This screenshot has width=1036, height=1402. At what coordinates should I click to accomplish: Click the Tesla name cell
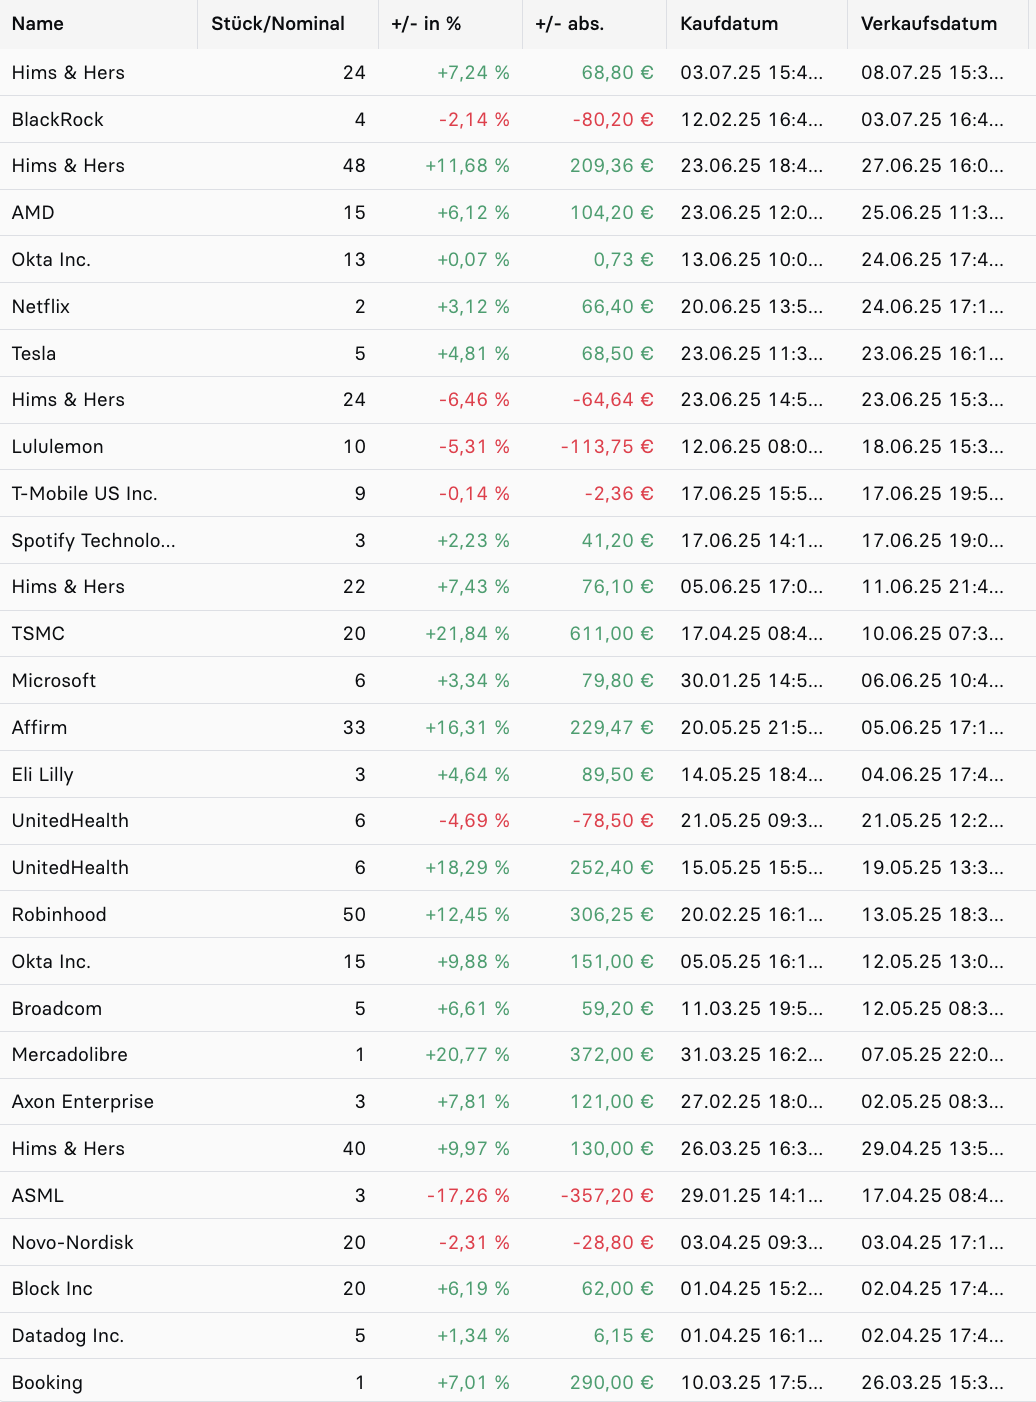tap(34, 354)
